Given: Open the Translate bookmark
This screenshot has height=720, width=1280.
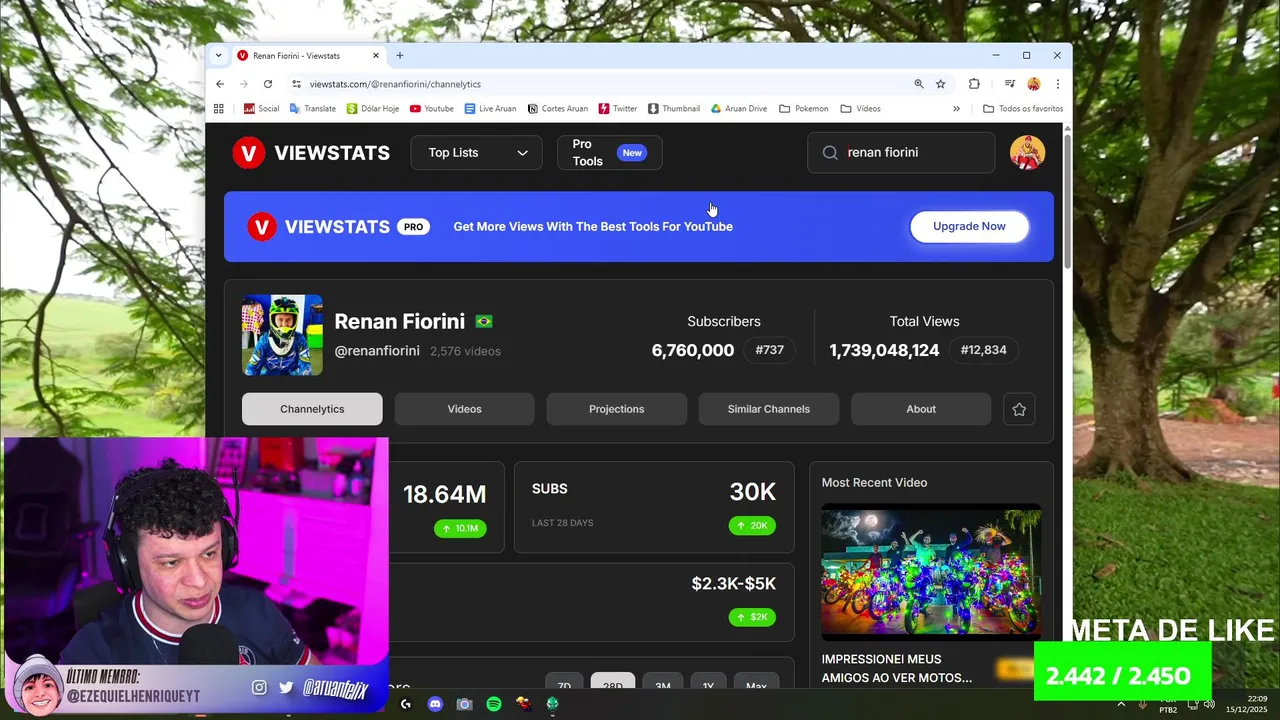Looking at the screenshot, I should click(313, 108).
